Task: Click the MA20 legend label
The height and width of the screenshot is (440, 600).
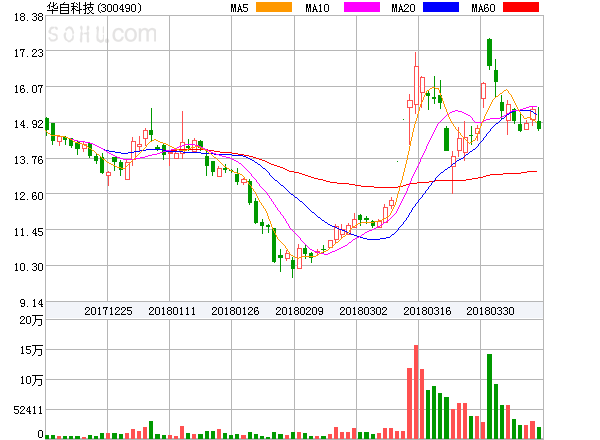Action: 403,8
